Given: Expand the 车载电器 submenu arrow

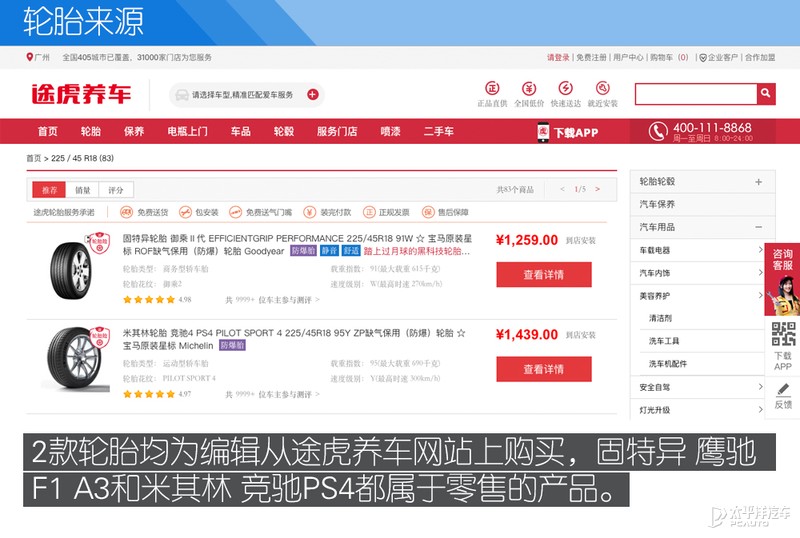Looking at the screenshot, I should click(x=760, y=250).
